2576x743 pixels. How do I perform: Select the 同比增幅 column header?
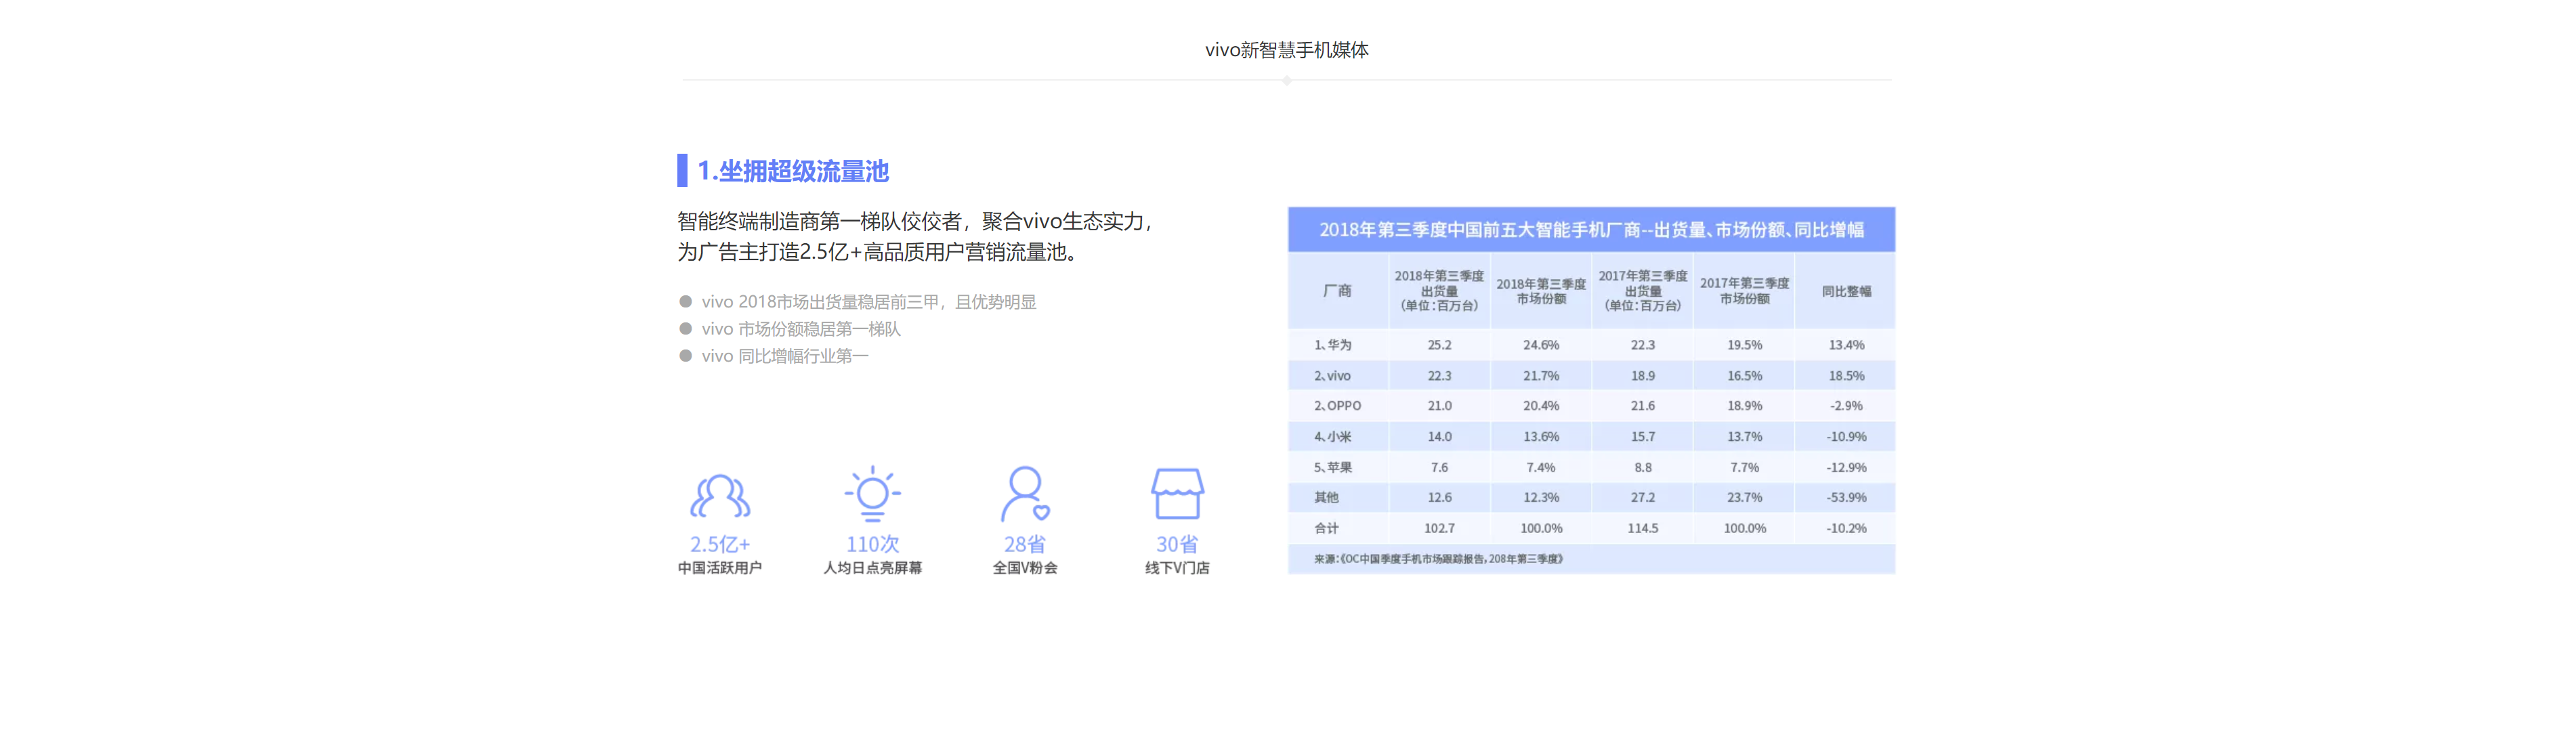pyautogui.click(x=1845, y=291)
